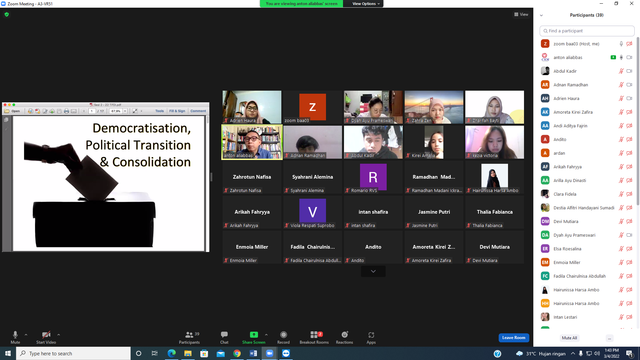This screenshot has width=640, height=360.
Task: Open the more options ellipsis in Participants panel
Action: [x=609, y=338]
